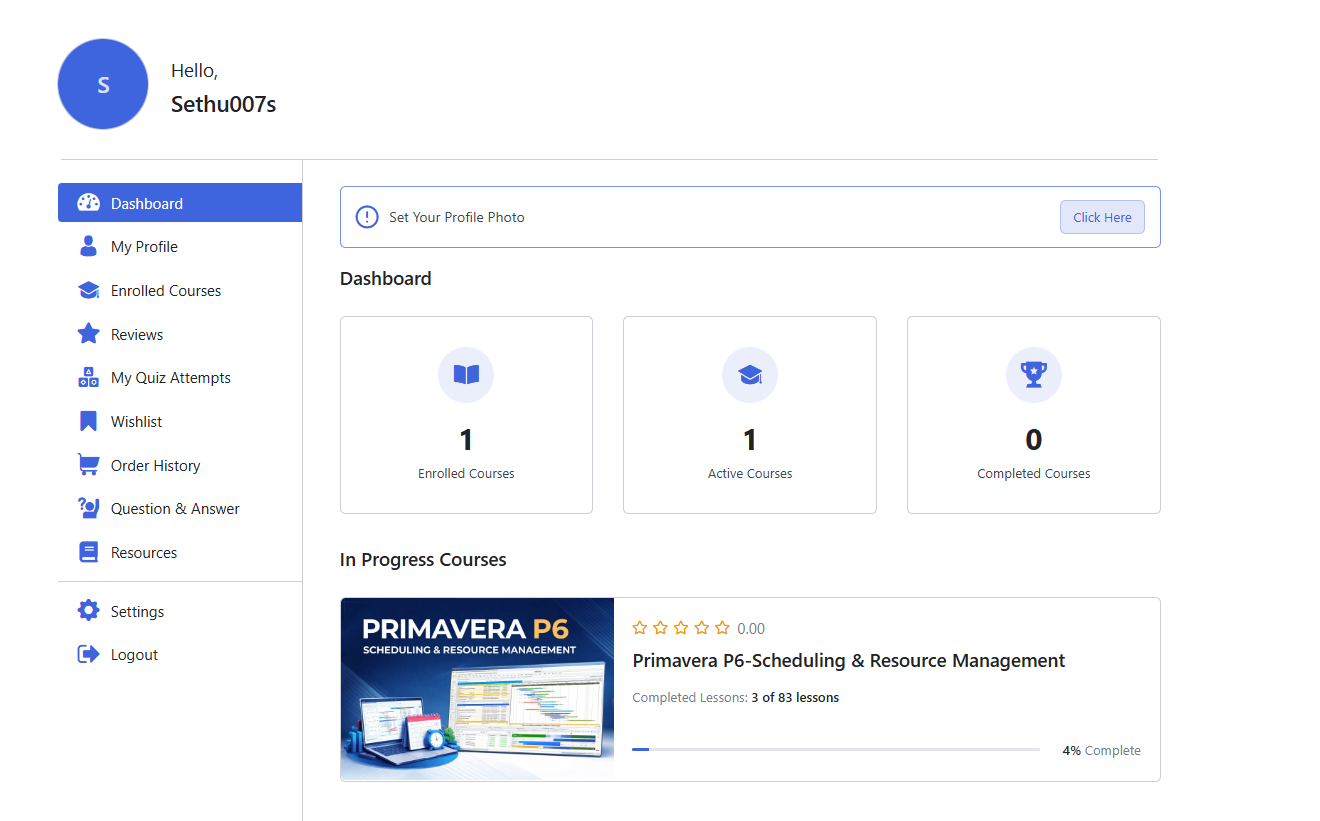Open the Primavera P6 course title link
The width and height of the screenshot is (1320, 821).
pos(848,660)
